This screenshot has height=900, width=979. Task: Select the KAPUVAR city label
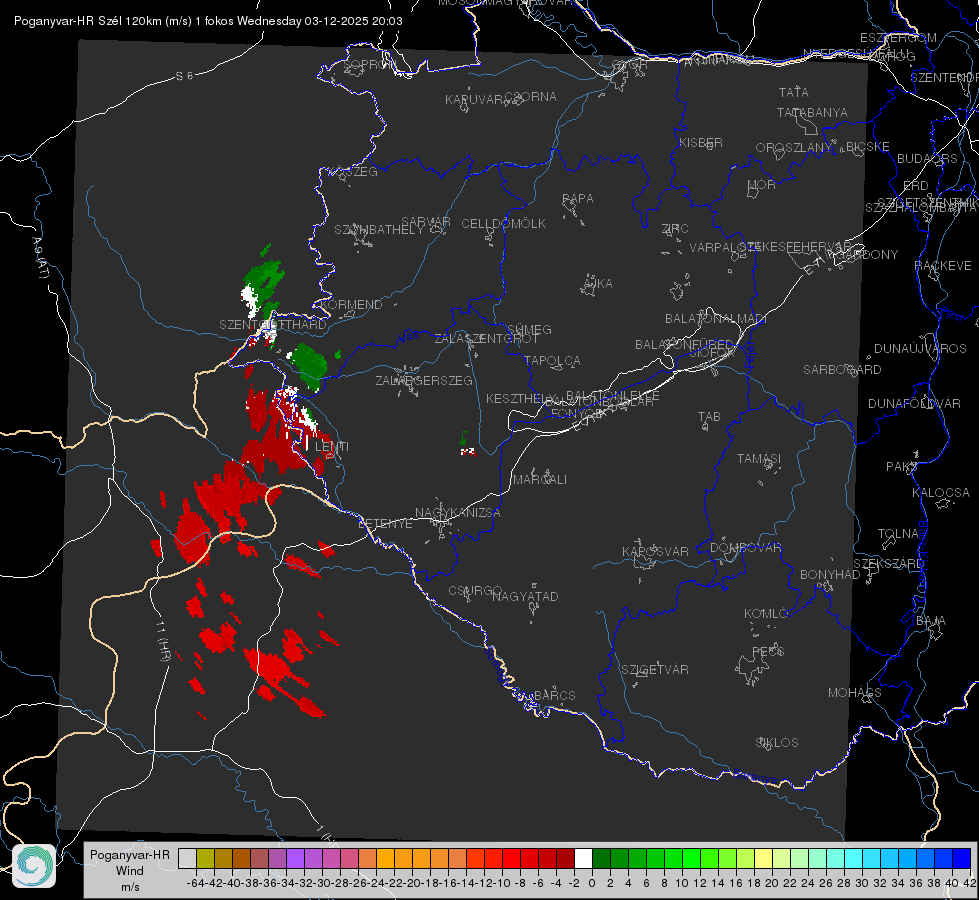click(x=475, y=99)
